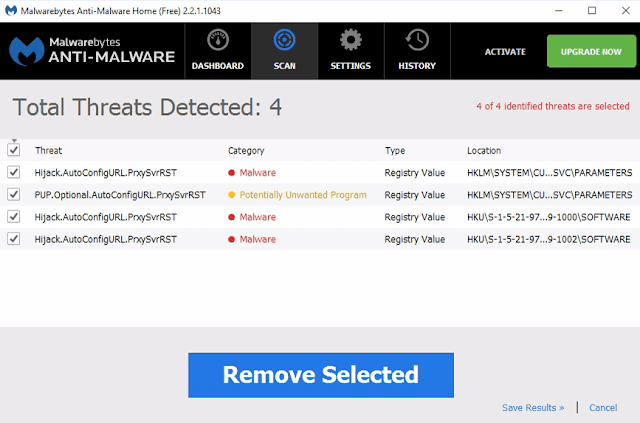
Task: Click the Malwarebytes Anti-Malware logo
Action: coord(92,51)
